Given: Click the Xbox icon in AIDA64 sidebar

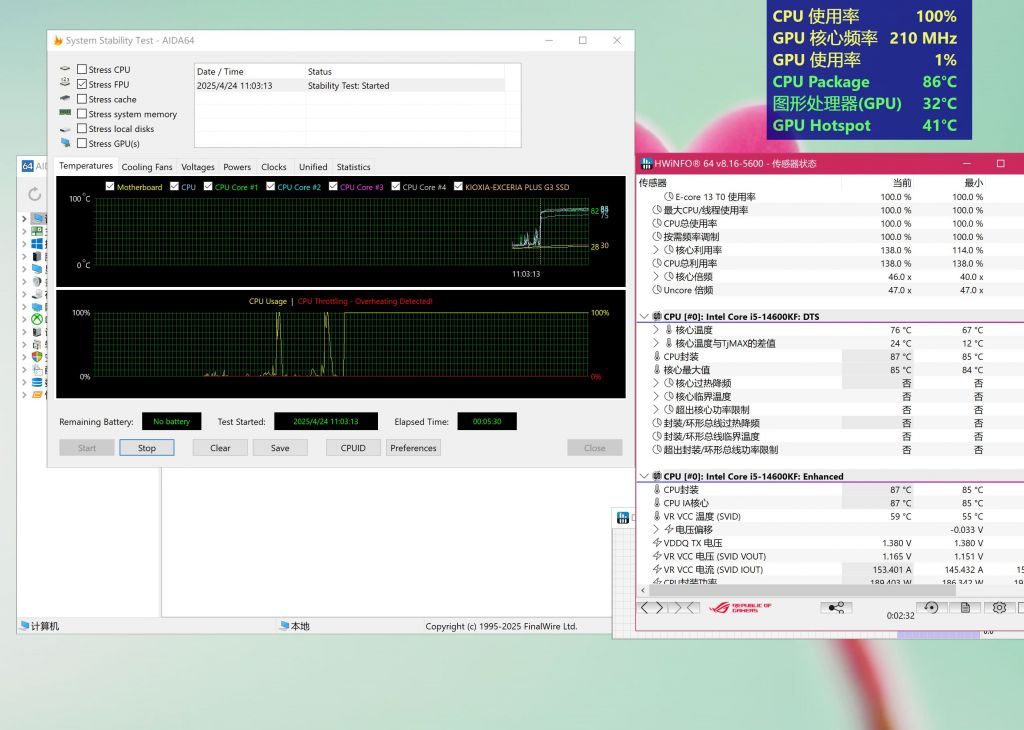Looking at the screenshot, I should [37, 319].
